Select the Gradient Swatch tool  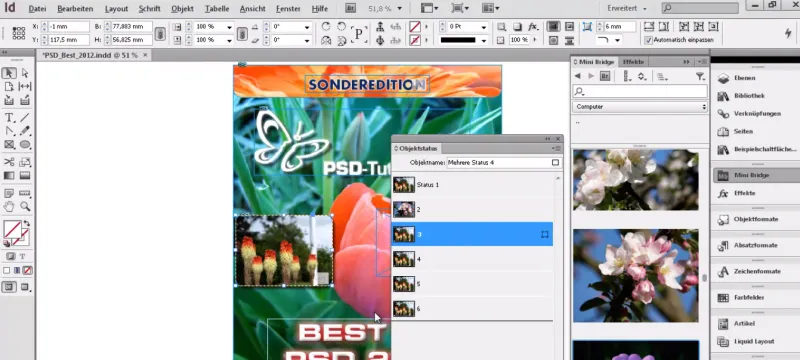click(9, 175)
